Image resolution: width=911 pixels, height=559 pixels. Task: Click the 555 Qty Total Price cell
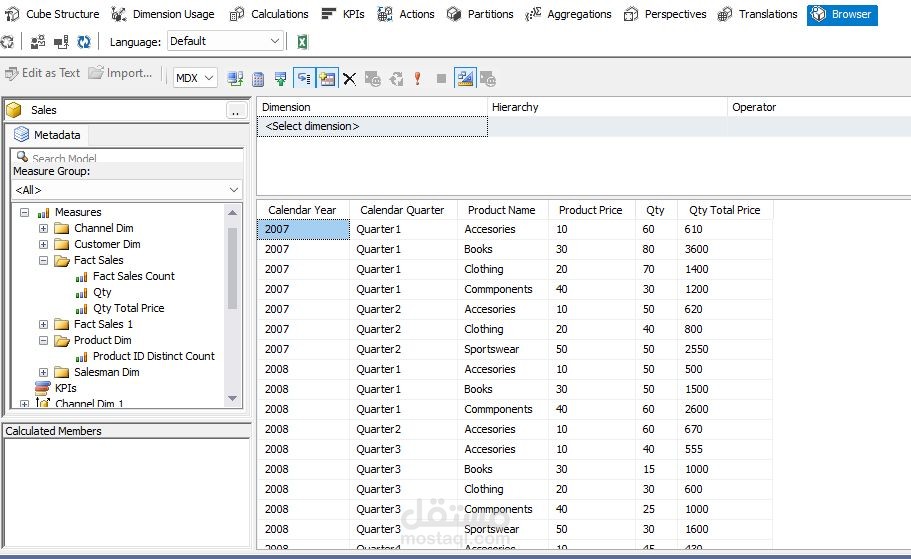point(725,449)
